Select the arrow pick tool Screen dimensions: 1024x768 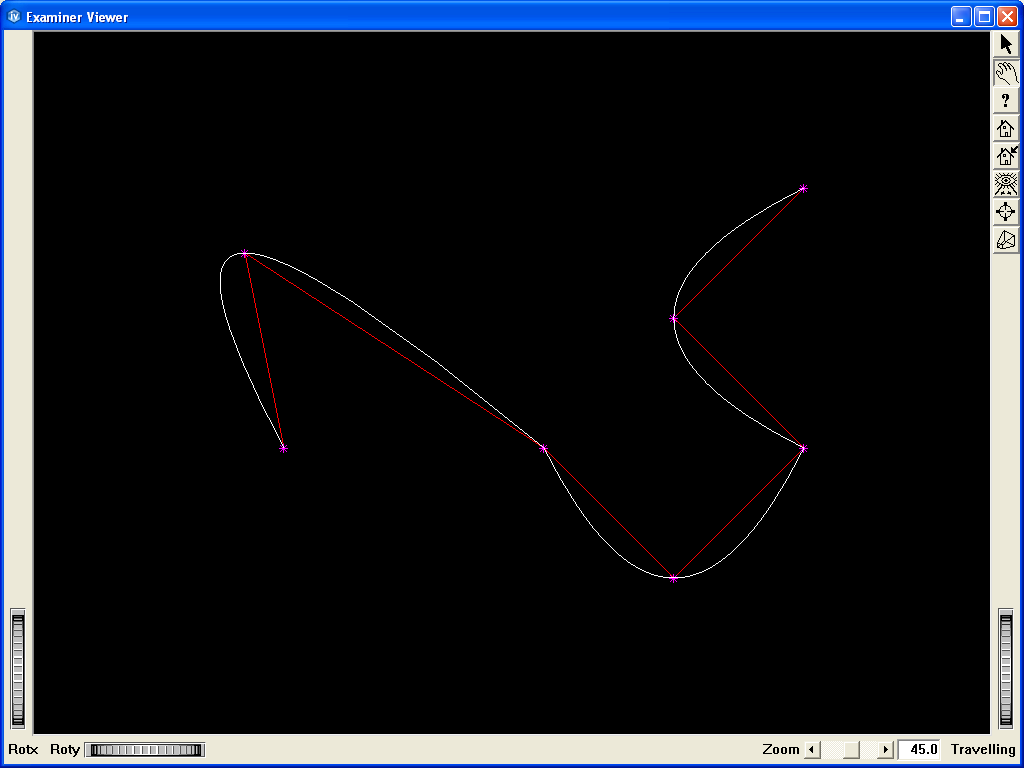(1005, 43)
